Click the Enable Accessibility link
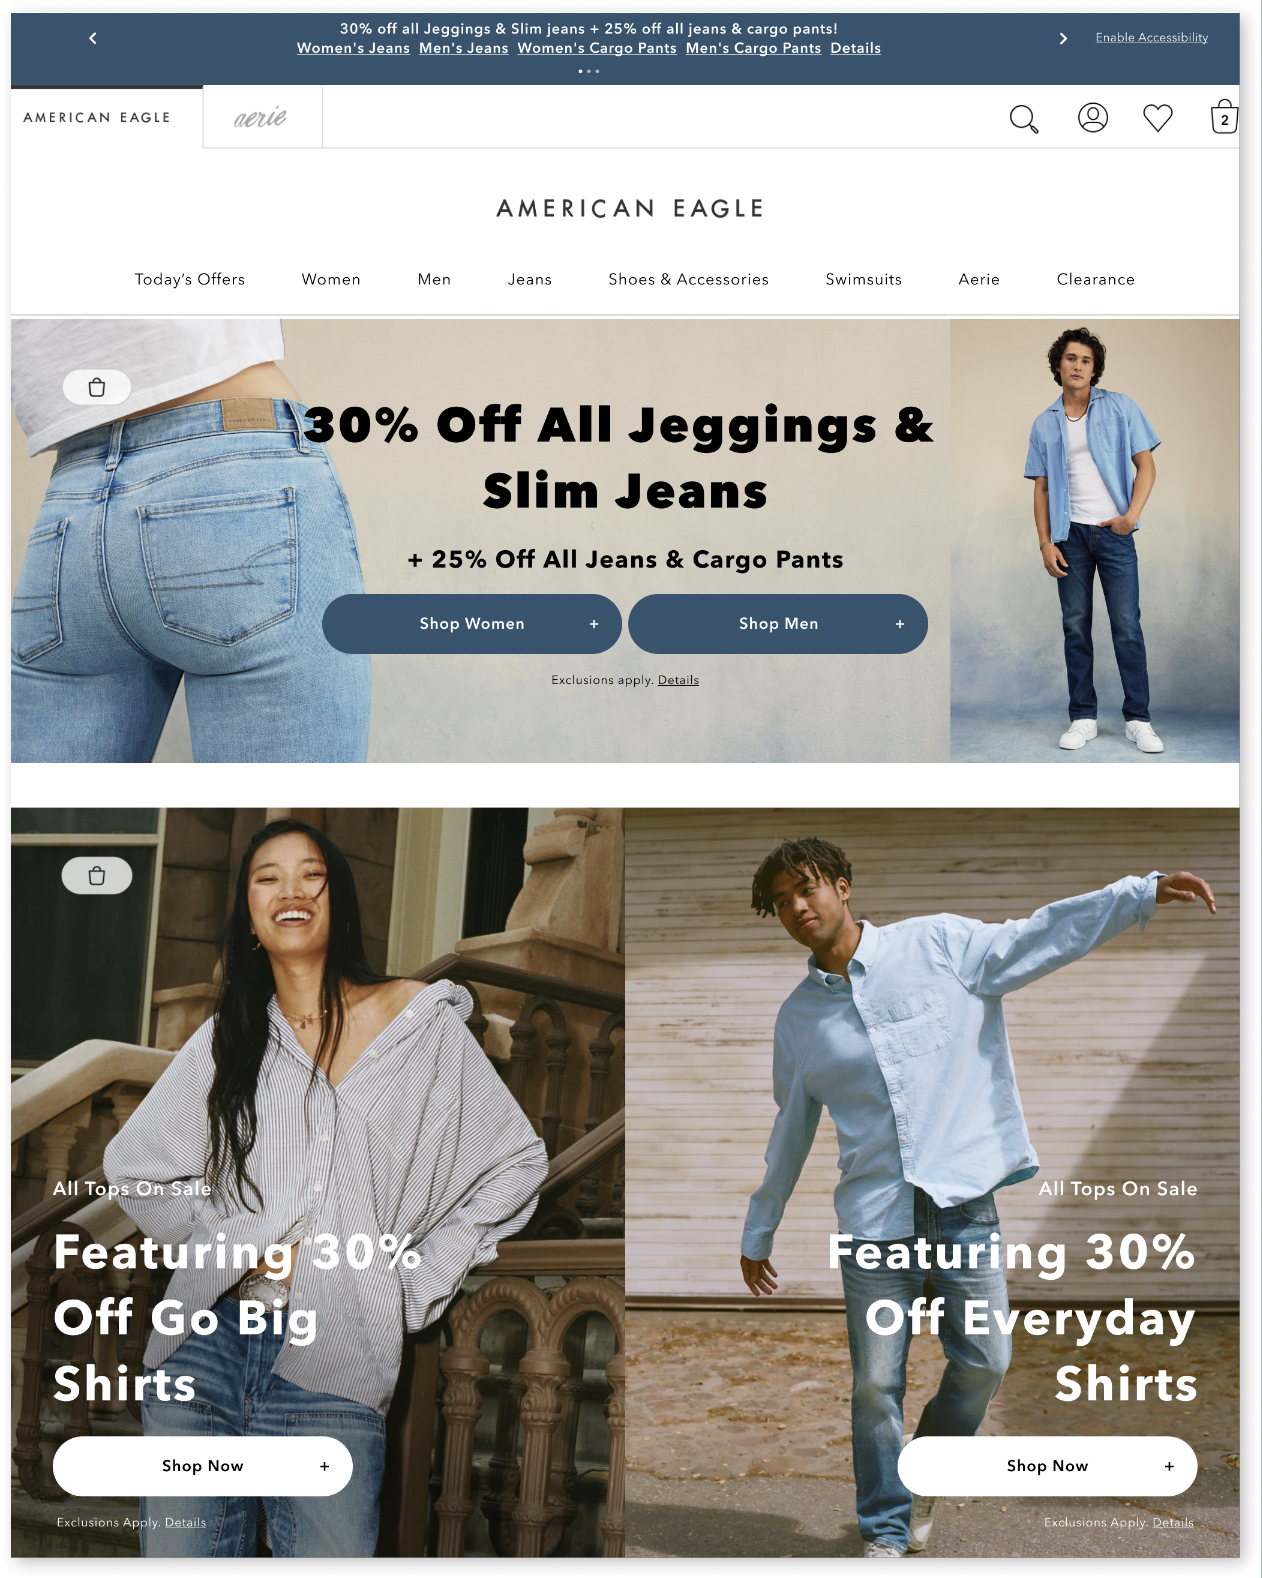Screen dimensions: 1262x1578 (1152, 37)
